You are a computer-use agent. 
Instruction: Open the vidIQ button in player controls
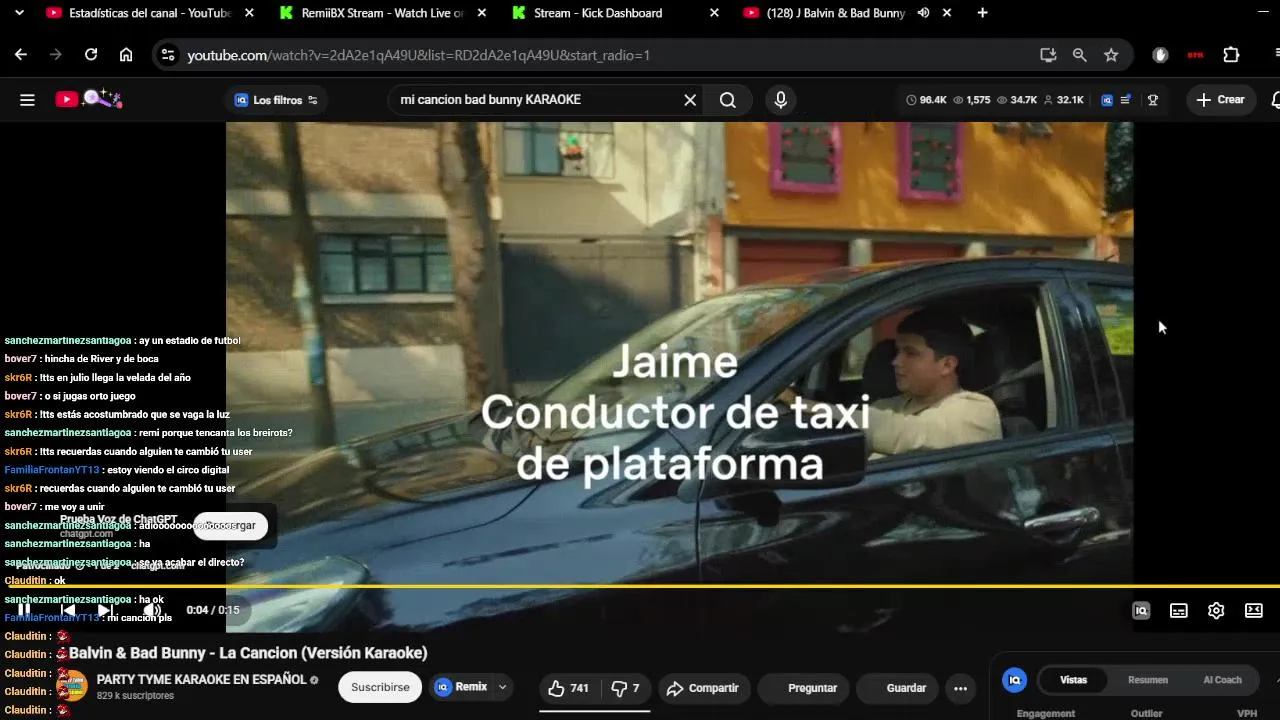point(1141,611)
